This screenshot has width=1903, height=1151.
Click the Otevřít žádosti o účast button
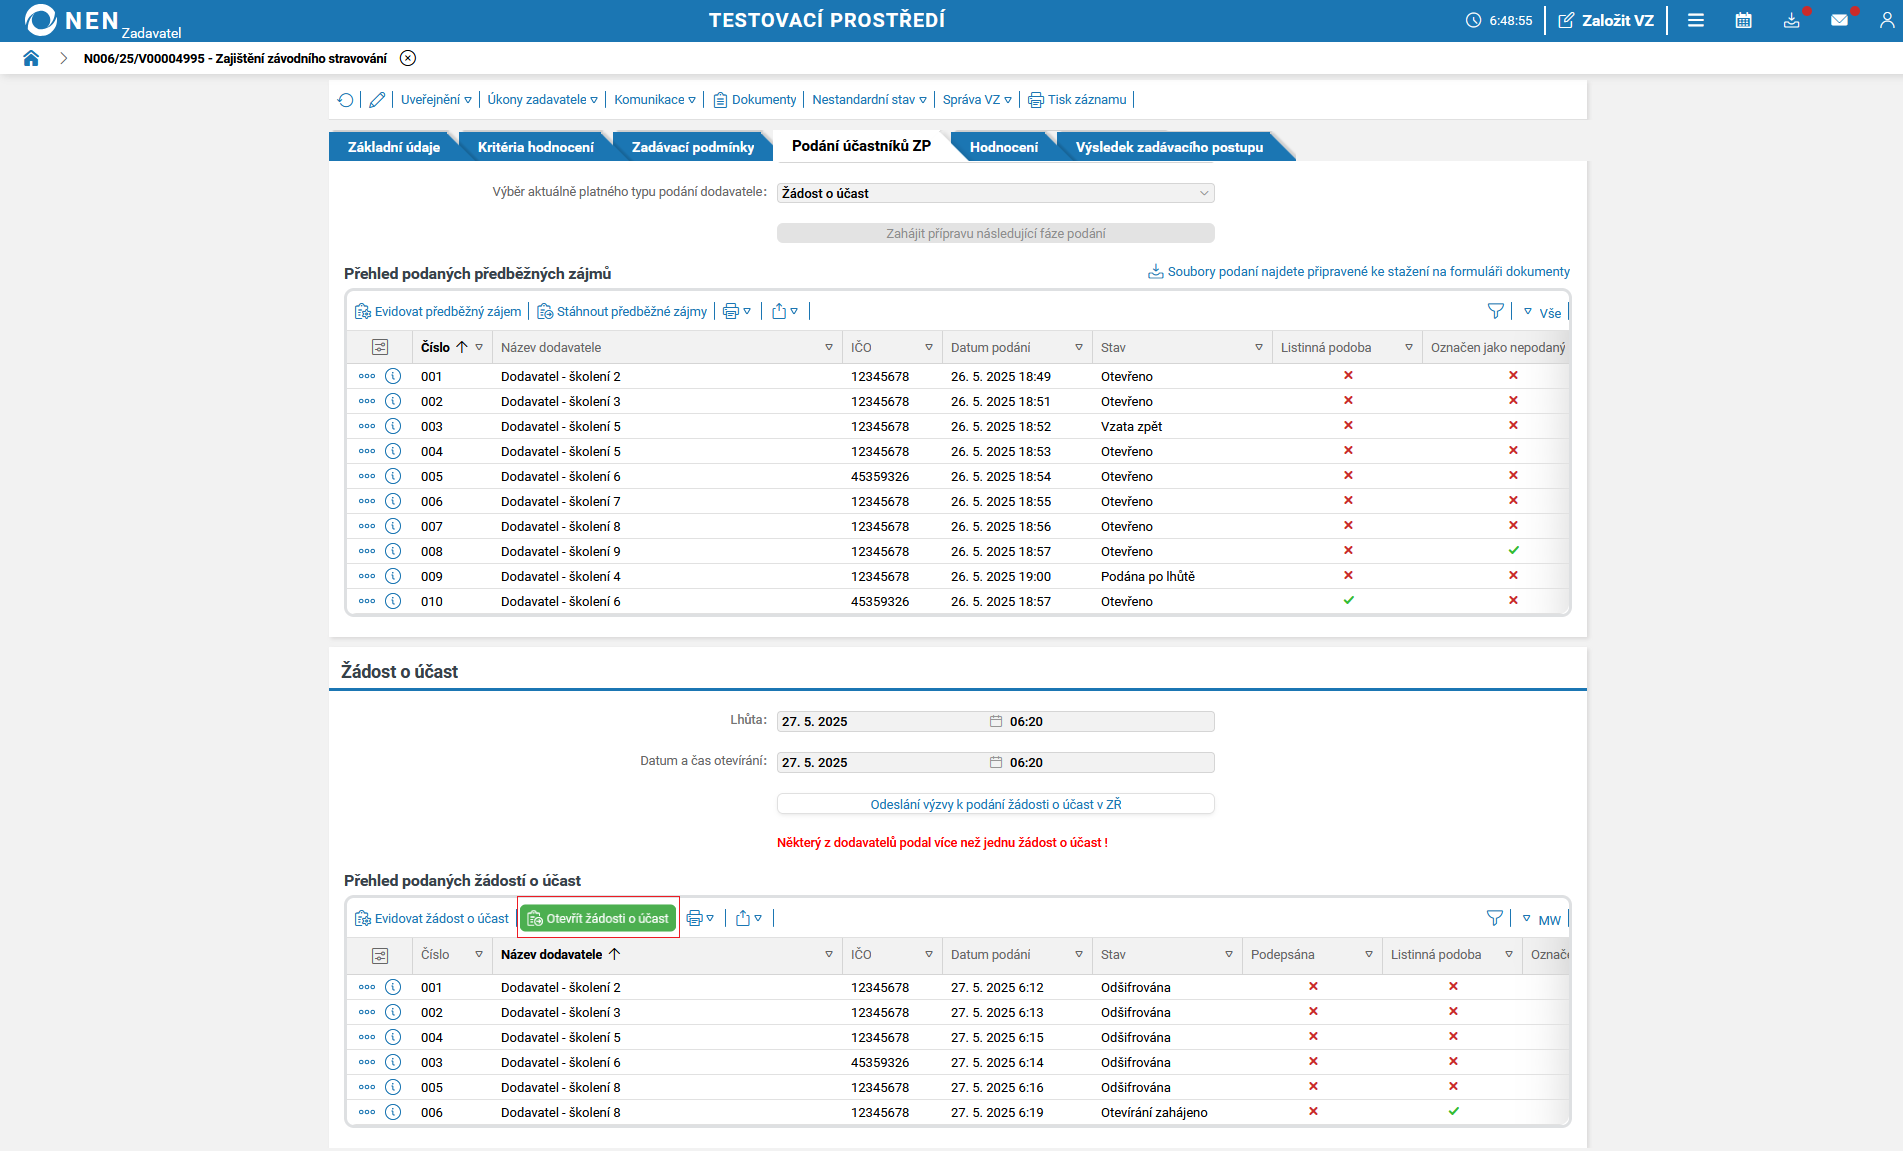(x=598, y=918)
